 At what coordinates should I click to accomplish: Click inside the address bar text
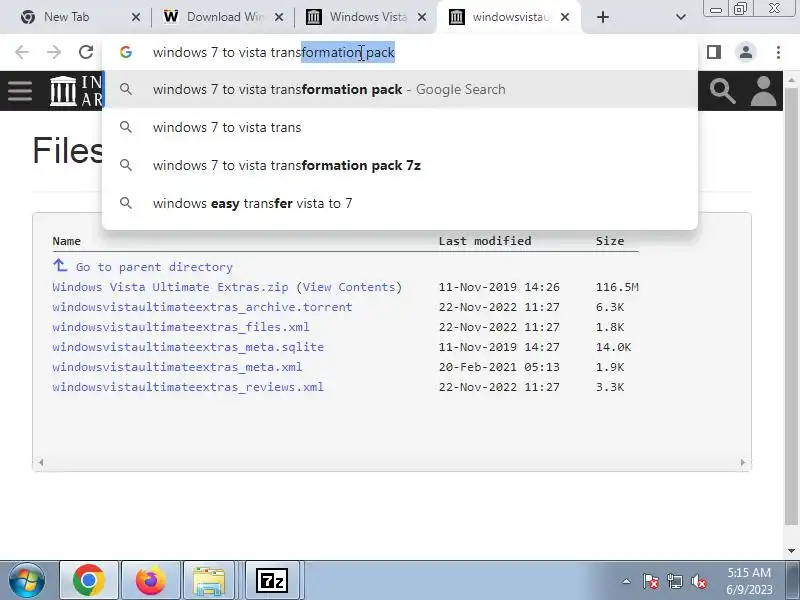click(273, 52)
